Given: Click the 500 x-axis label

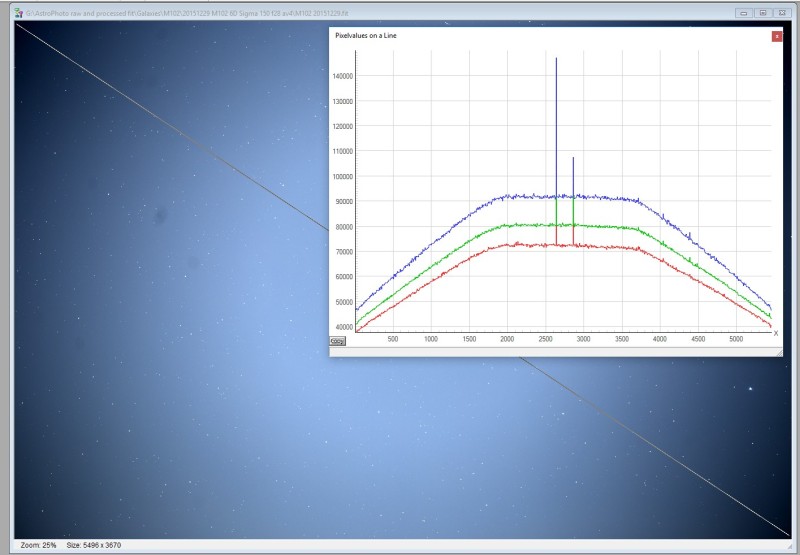Looking at the screenshot, I should coord(393,339).
